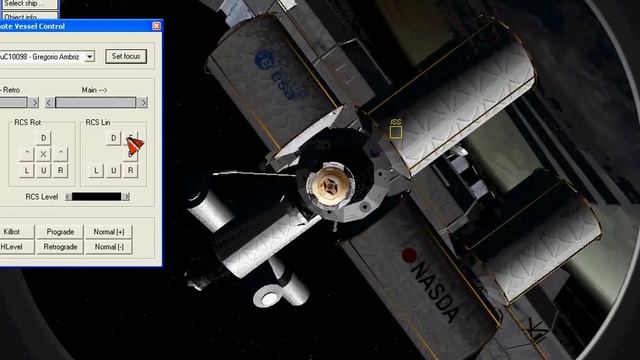The image size is (640, 360).
Task: Open the vessel selection dropdown arrow
Action: point(90,57)
